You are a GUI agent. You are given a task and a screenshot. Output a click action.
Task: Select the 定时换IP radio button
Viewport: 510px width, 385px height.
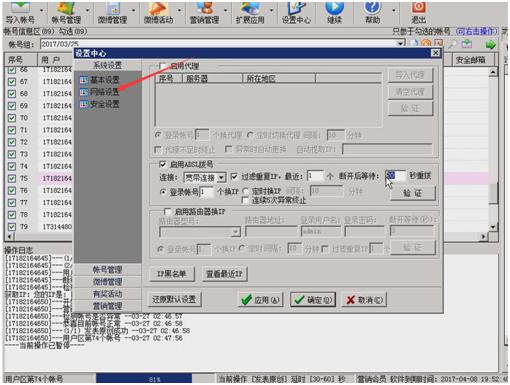(x=246, y=191)
